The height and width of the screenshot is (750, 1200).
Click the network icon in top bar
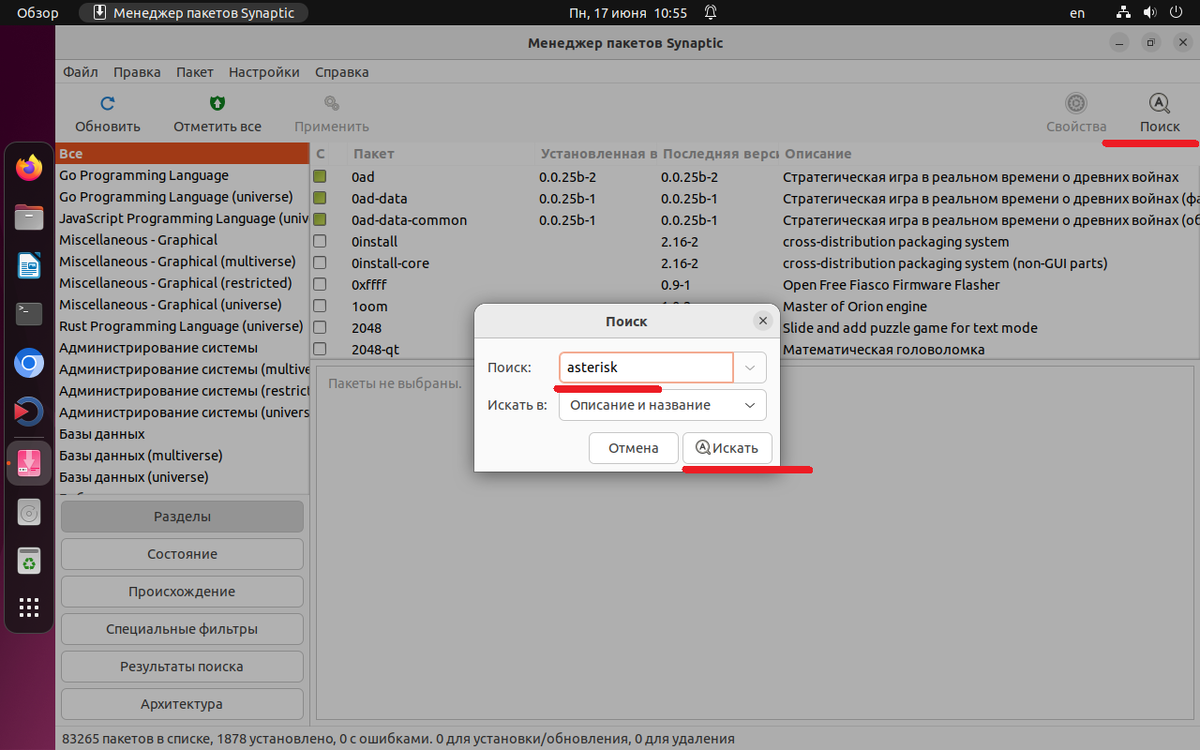(1123, 13)
